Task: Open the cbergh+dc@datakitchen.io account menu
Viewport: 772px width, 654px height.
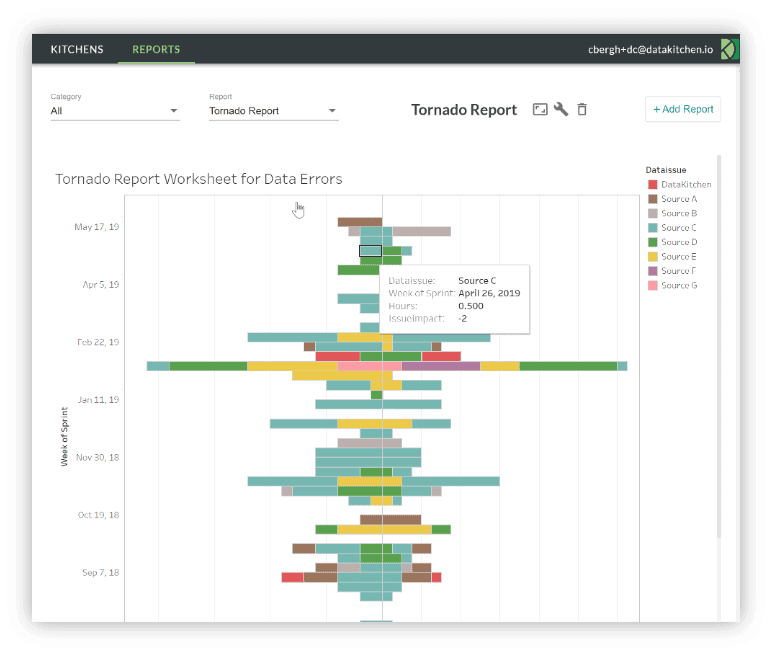Action: point(651,49)
